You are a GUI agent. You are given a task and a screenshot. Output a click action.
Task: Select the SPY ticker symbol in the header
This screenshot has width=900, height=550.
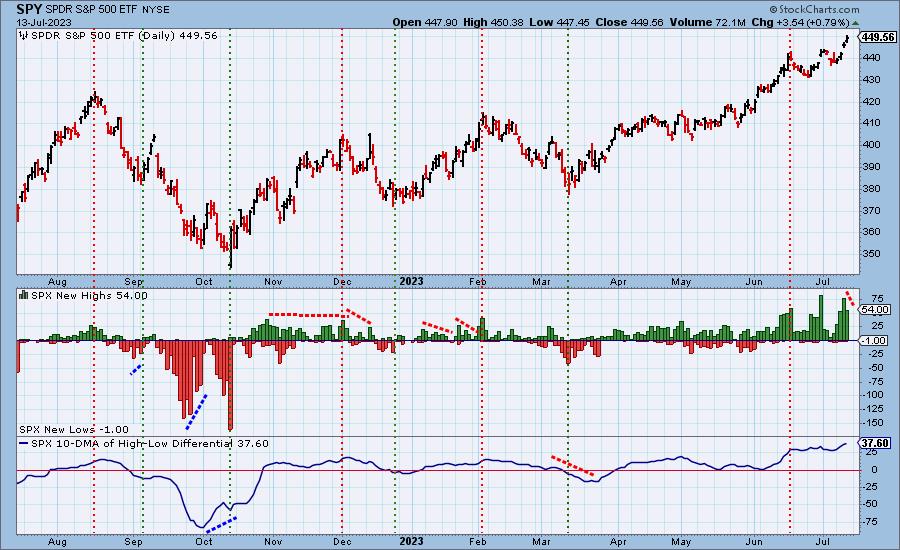[28, 9]
